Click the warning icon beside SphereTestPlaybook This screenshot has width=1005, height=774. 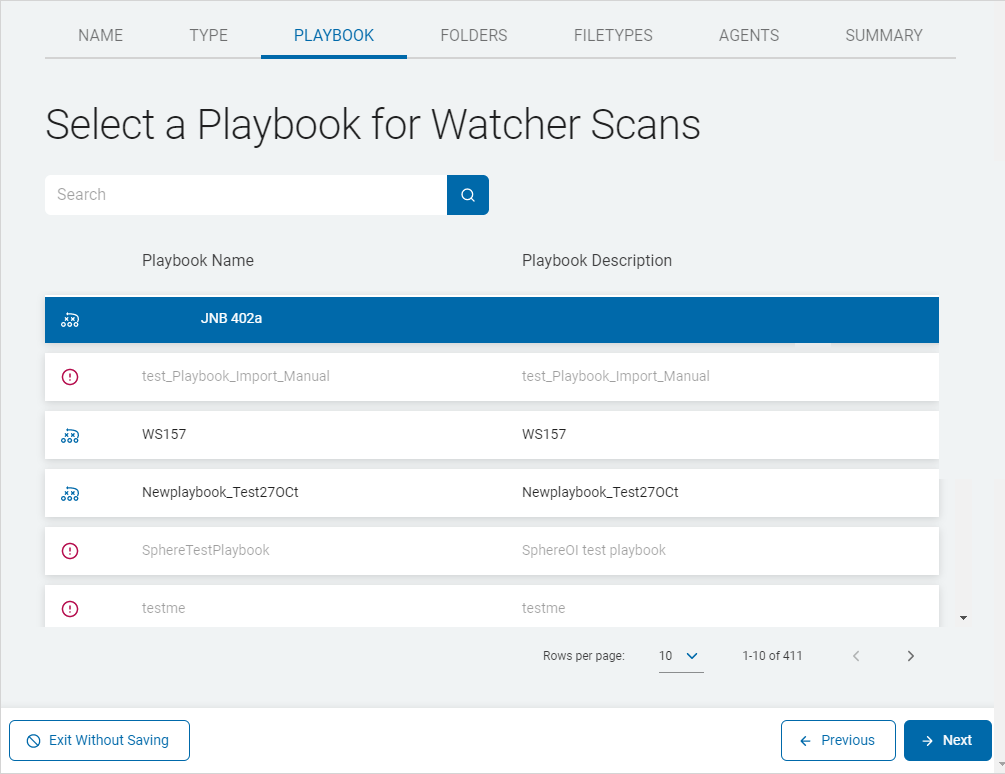(x=70, y=551)
